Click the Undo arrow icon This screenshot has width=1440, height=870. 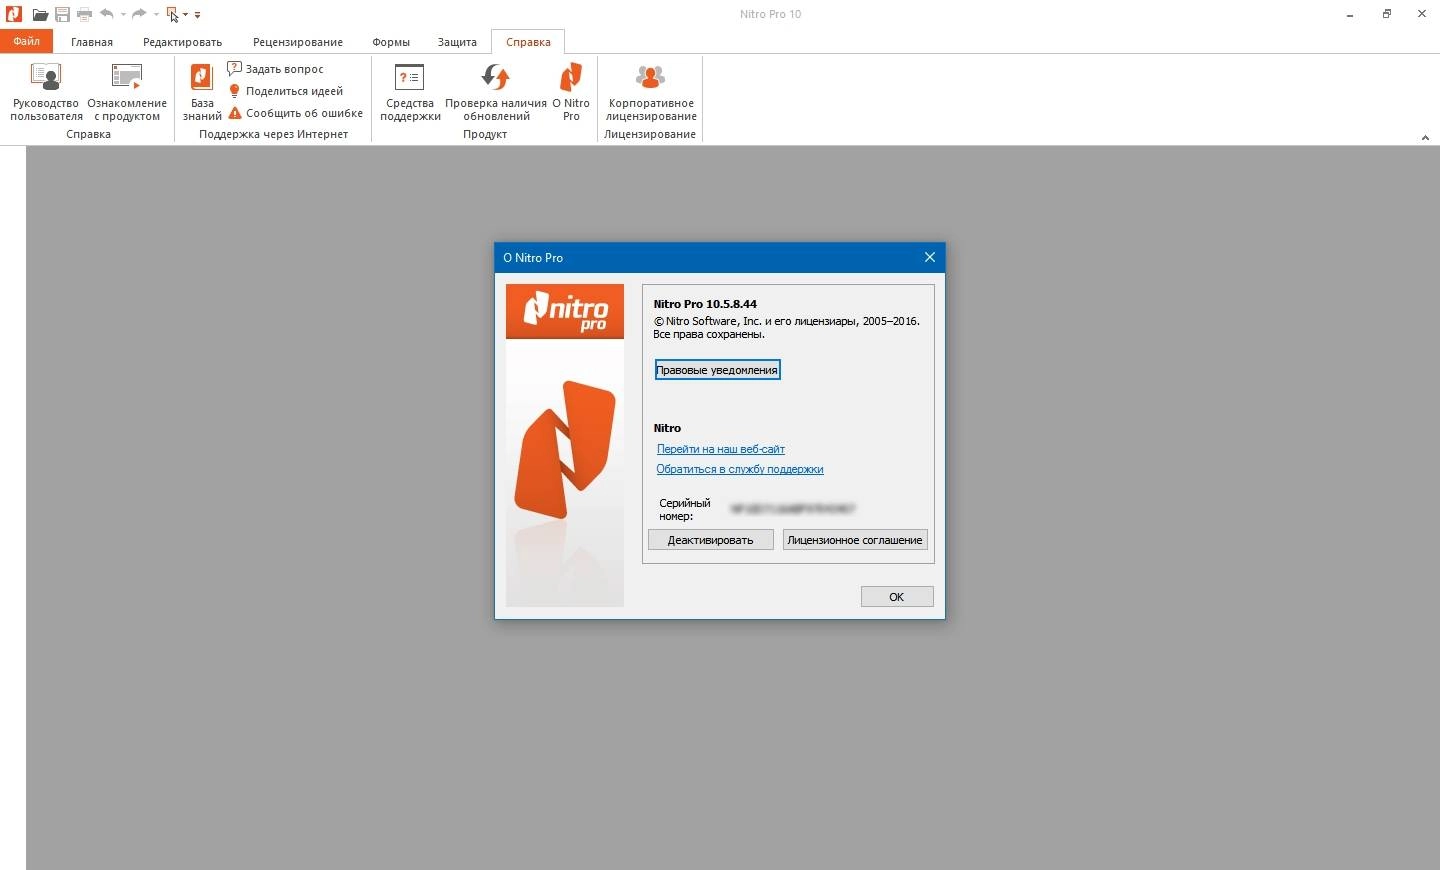pyautogui.click(x=107, y=14)
